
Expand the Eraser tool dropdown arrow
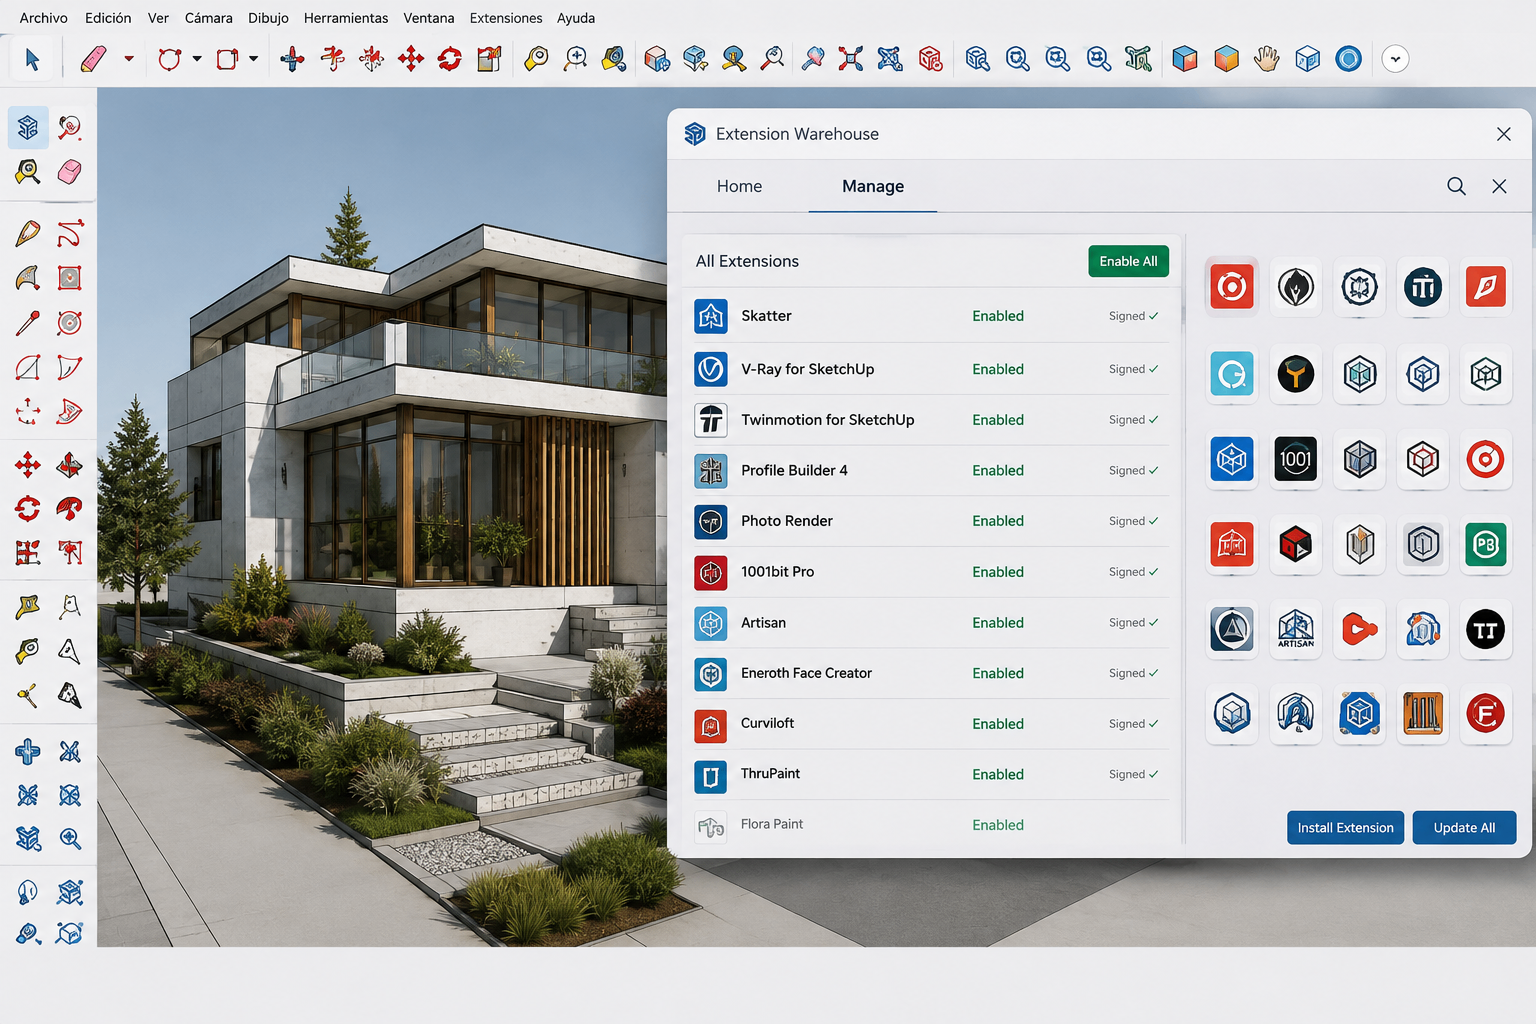point(129,59)
